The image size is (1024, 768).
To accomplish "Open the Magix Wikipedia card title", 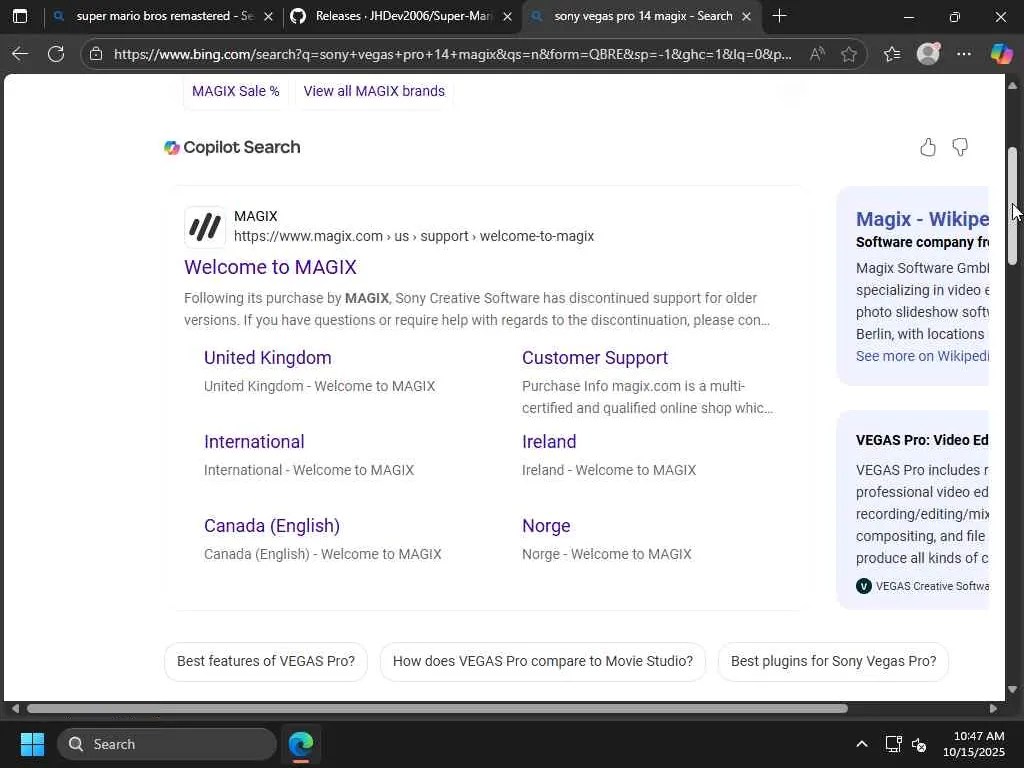I will (922, 219).
